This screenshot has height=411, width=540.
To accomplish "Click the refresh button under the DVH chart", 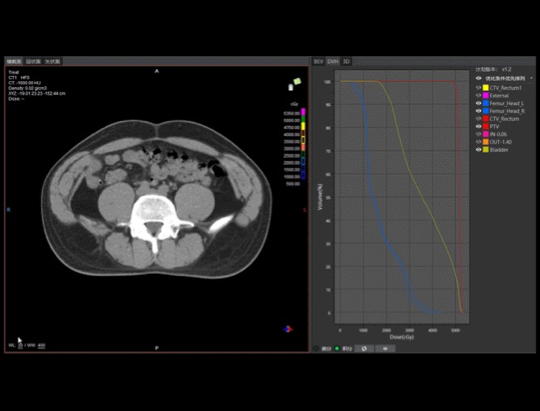I will point(364,349).
